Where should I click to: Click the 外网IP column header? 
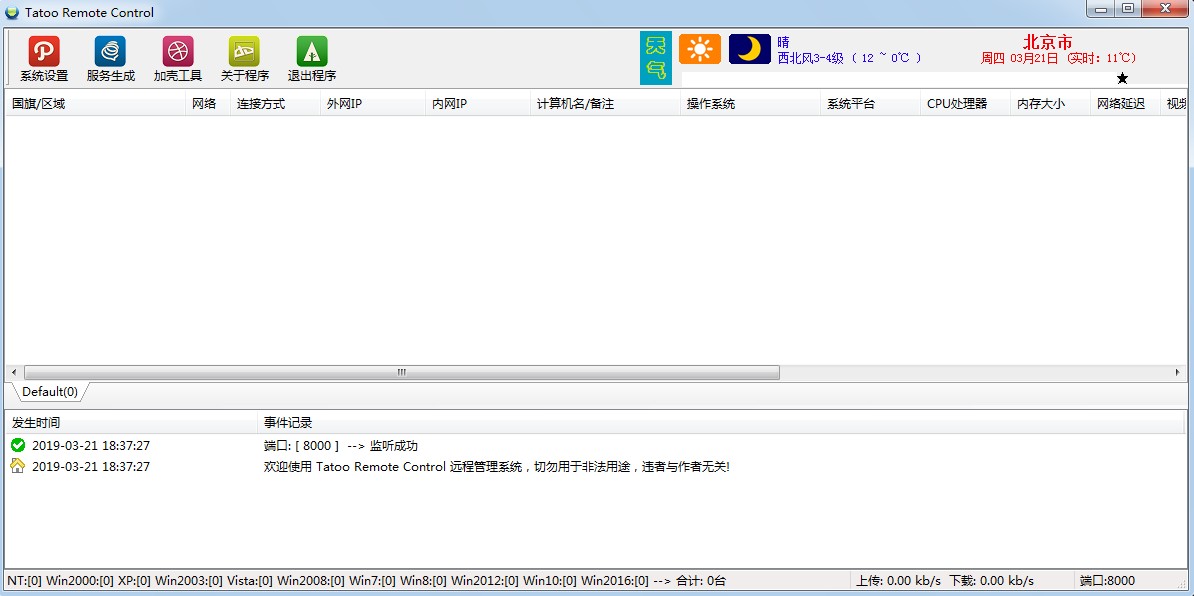coord(372,104)
